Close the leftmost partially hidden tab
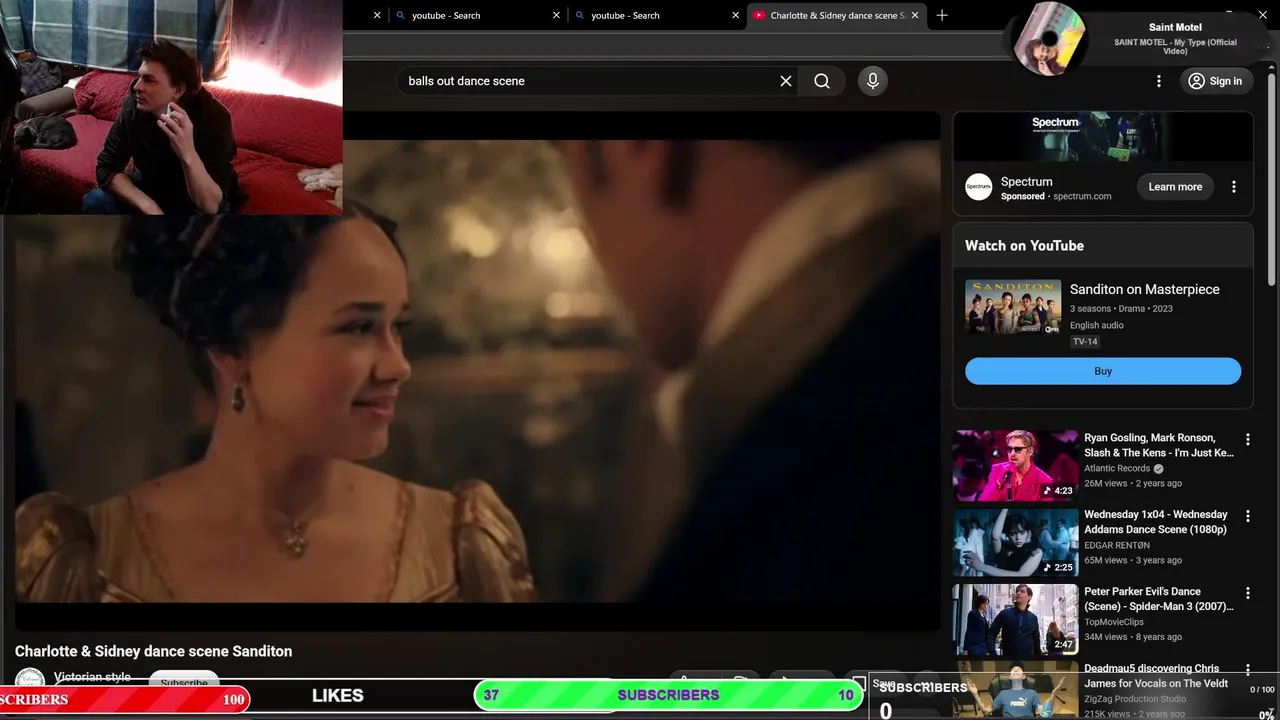1280x720 pixels. click(377, 15)
